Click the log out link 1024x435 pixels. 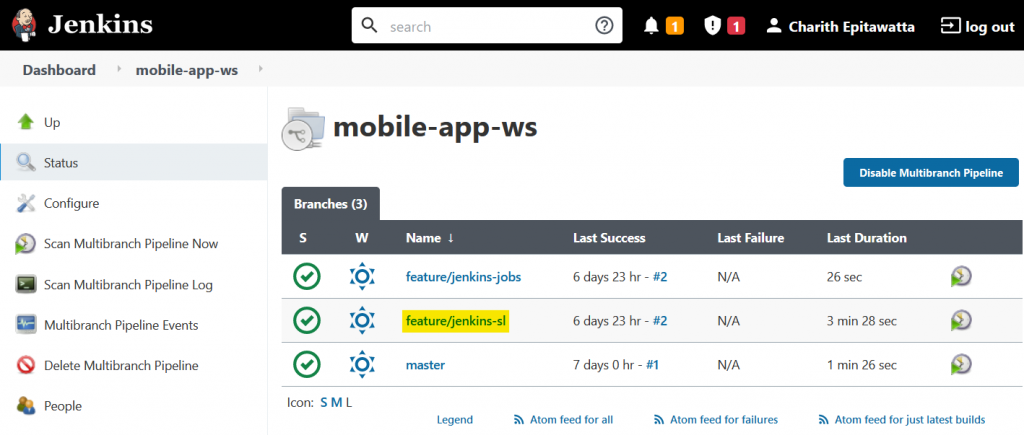[990, 26]
